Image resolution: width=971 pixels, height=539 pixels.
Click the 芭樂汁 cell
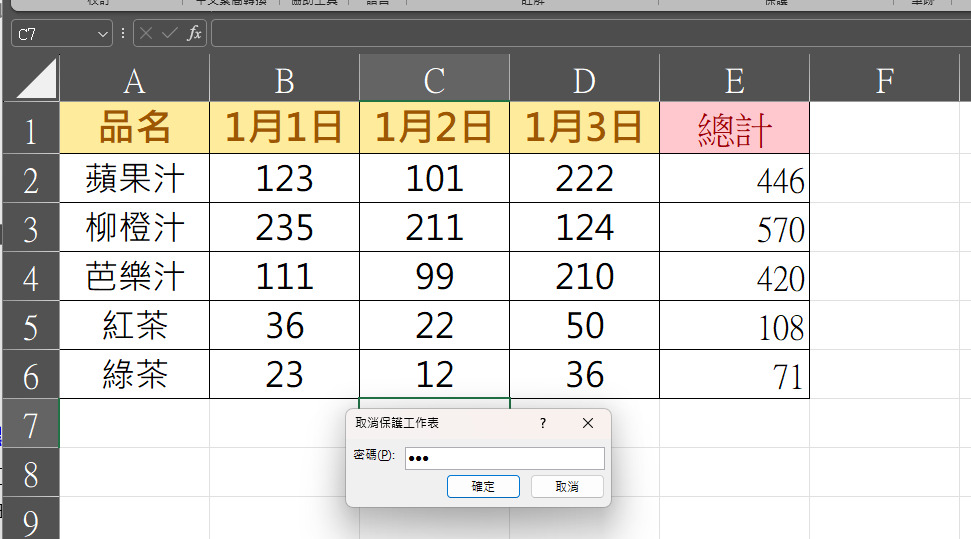pyautogui.click(x=134, y=276)
